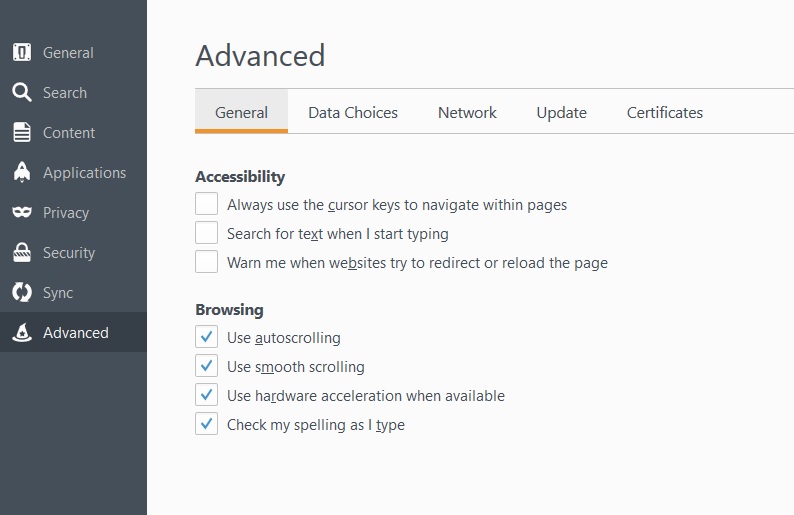This screenshot has width=794, height=515.
Task: Click the Privacy mask icon
Action: point(22,212)
